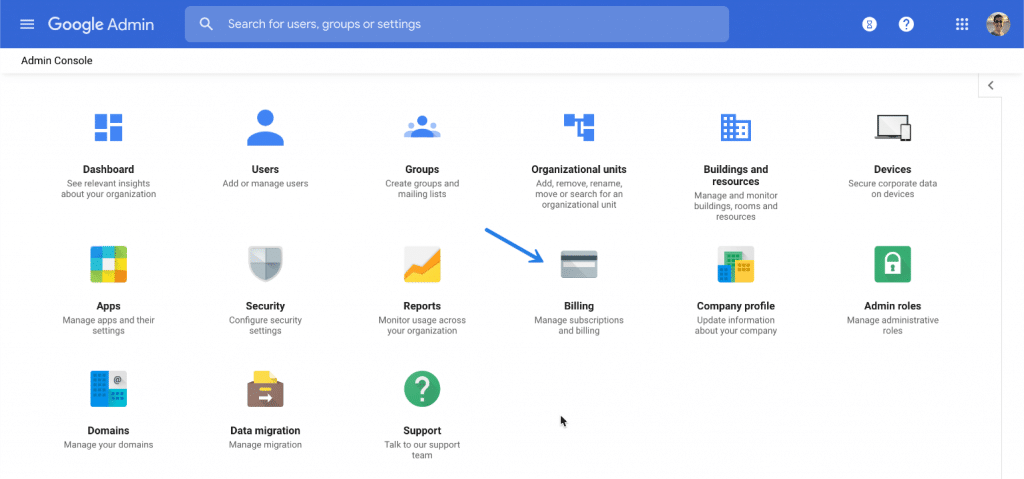Screen dimensions: 1024x479
Task: Open the Billing credit card icon
Action: (579, 264)
